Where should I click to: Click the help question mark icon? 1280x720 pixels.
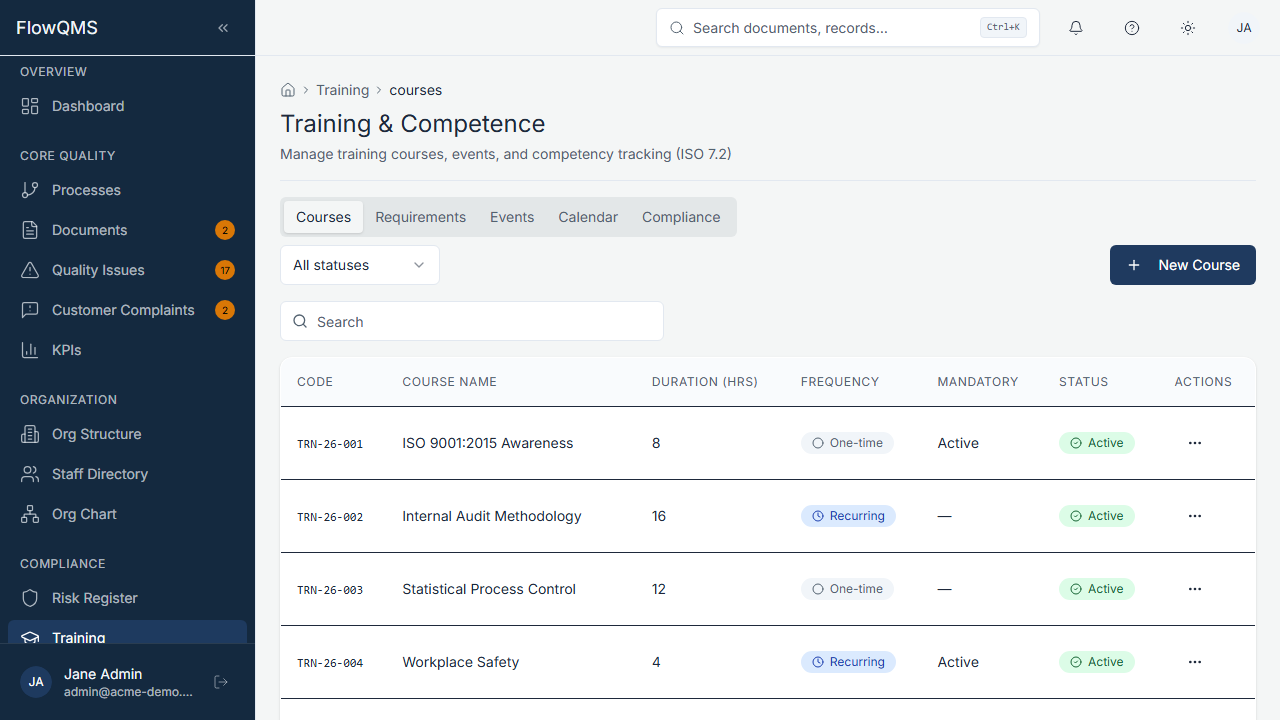coord(1132,28)
